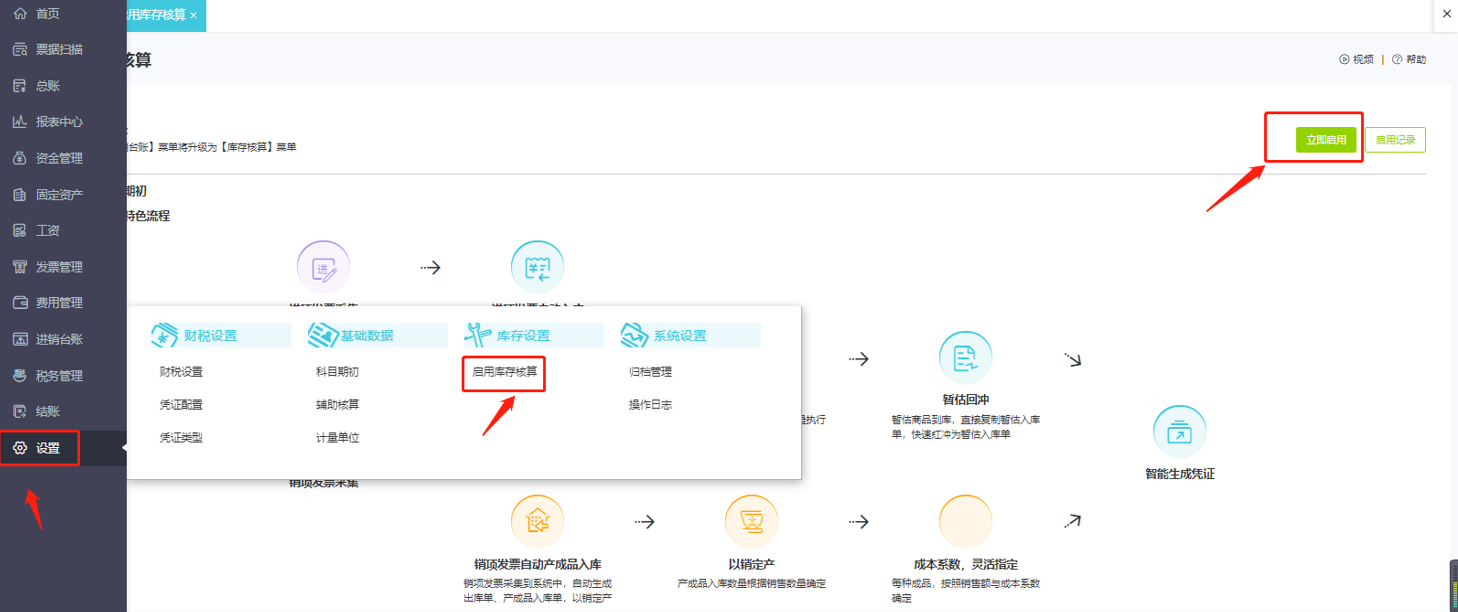Choose 操作日志 submenu entry

pyautogui.click(x=650, y=405)
